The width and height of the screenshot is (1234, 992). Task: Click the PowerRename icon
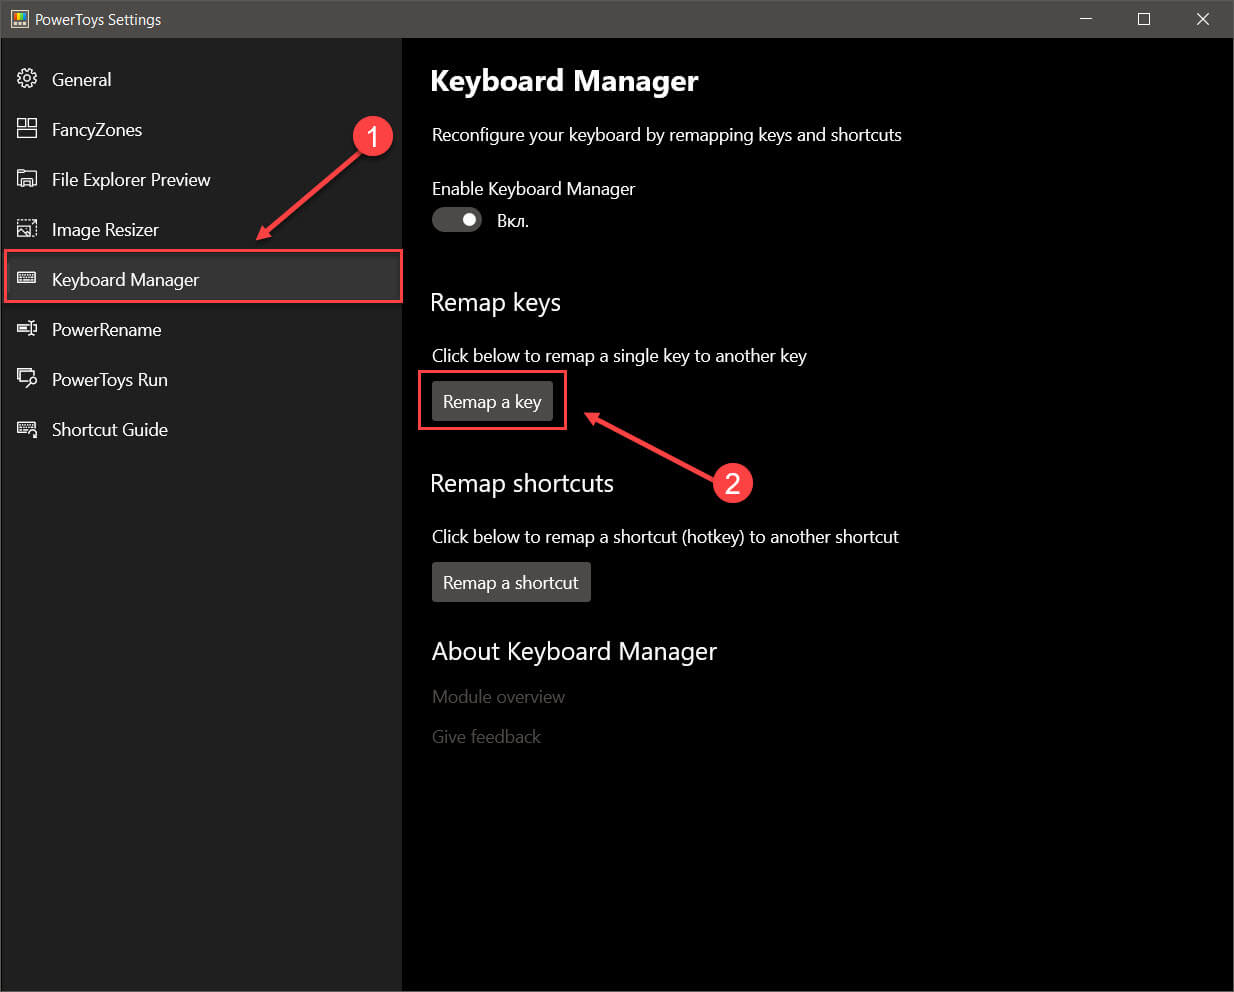click(27, 329)
